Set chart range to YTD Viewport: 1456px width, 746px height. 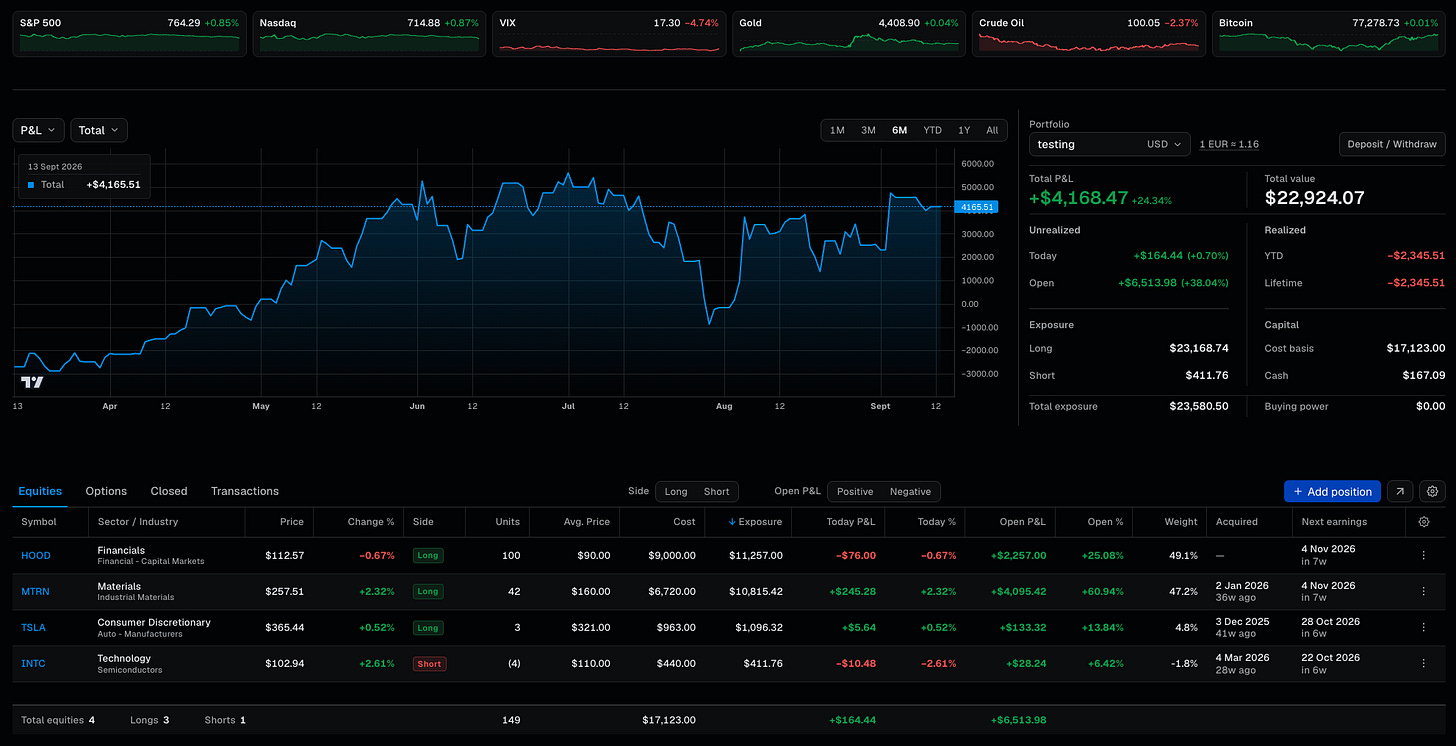(932, 130)
